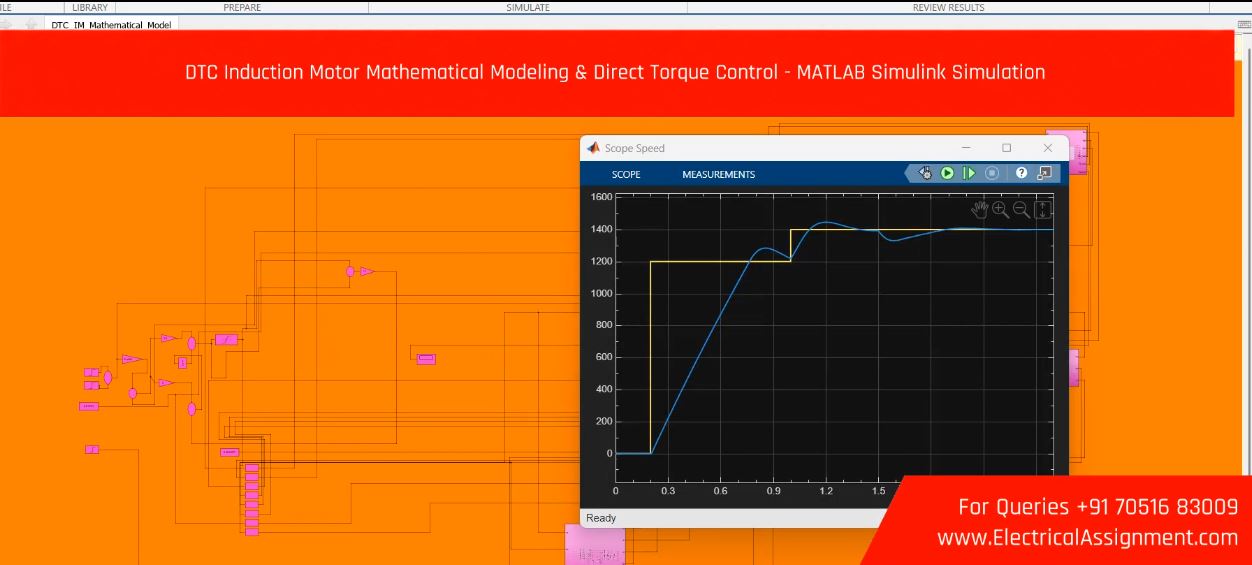Select the DTC_IM_Mathematical_Model model tab

tap(111, 25)
